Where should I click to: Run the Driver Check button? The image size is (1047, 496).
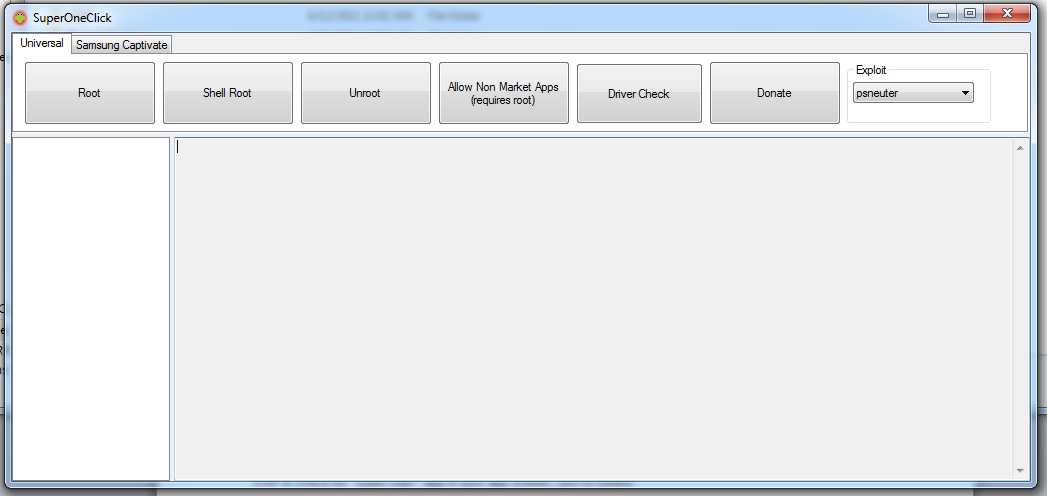point(638,93)
